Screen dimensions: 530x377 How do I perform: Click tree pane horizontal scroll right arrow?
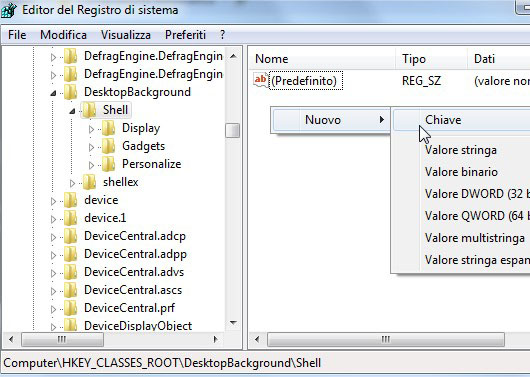tap(216, 339)
